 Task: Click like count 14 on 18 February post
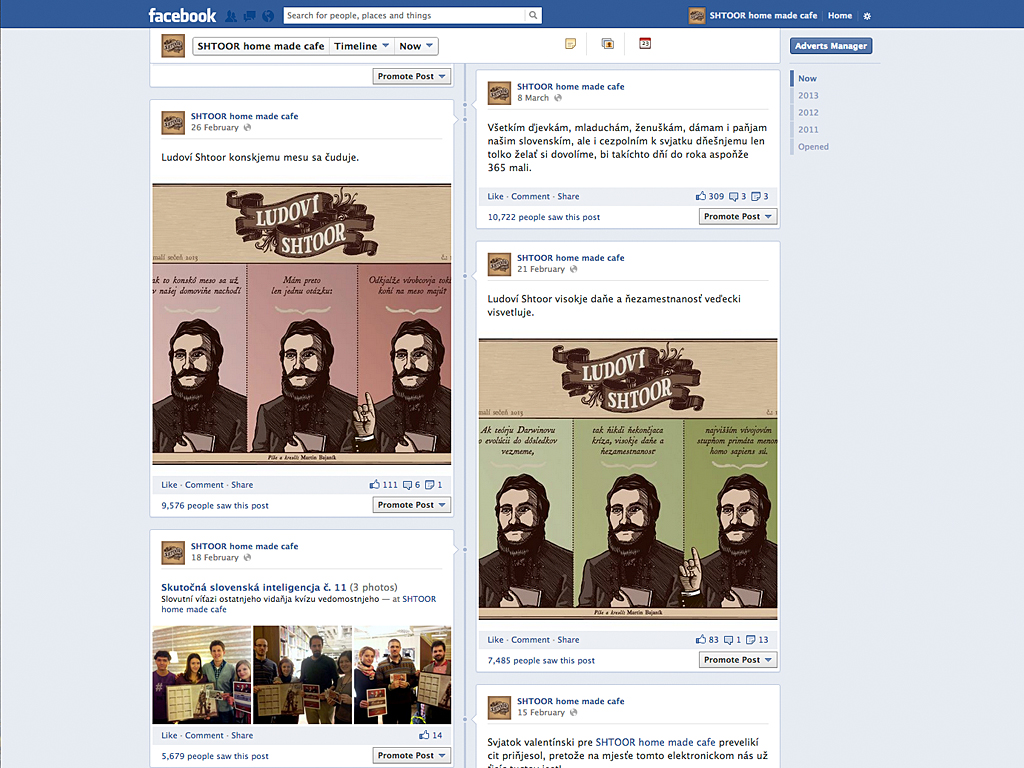pyautogui.click(x=430, y=735)
